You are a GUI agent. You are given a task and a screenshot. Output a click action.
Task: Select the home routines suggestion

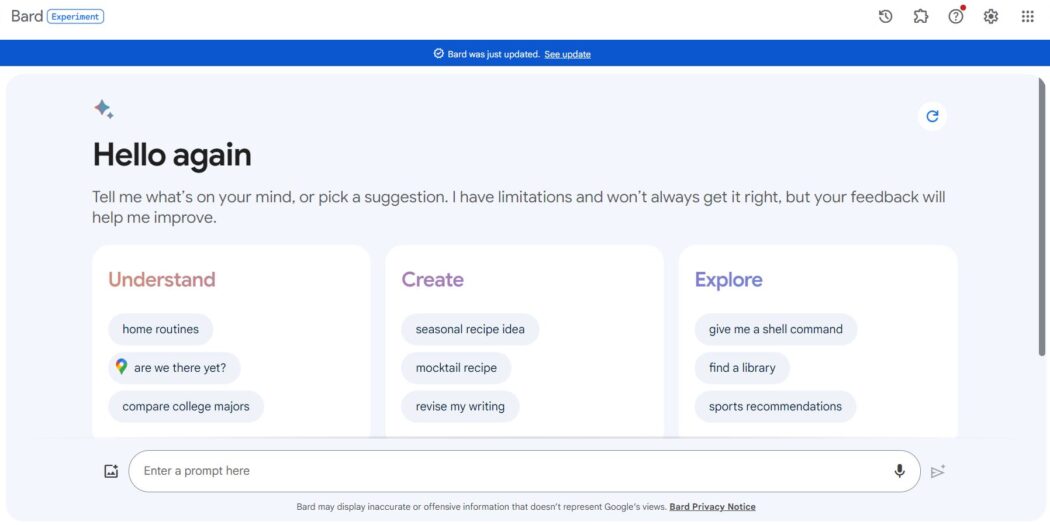161,329
